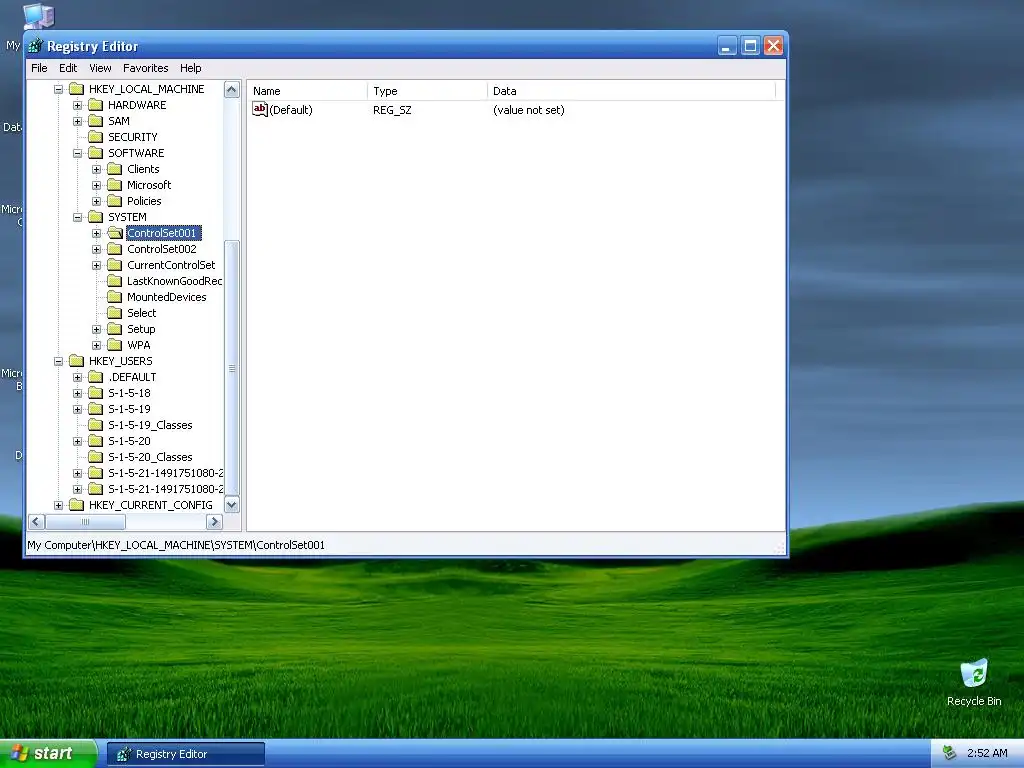Image resolution: width=1024 pixels, height=768 pixels.
Task: Click the ControlSet002 folder icon
Action: [x=114, y=248]
